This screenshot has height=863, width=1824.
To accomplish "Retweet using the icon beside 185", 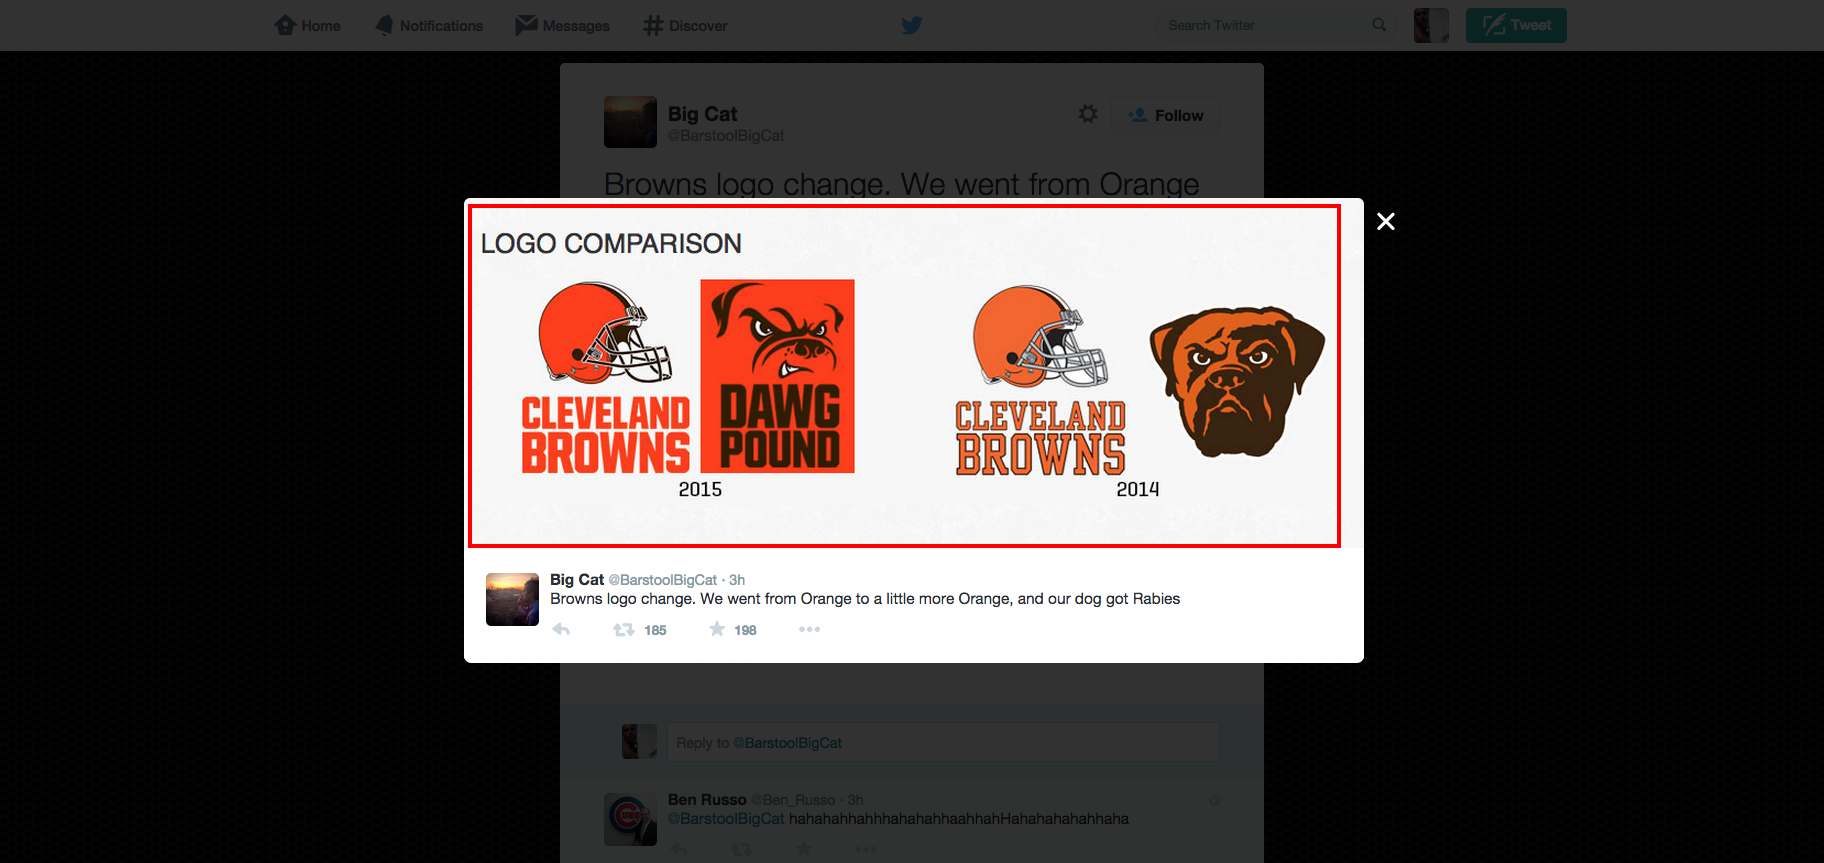I will click(x=624, y=630).
